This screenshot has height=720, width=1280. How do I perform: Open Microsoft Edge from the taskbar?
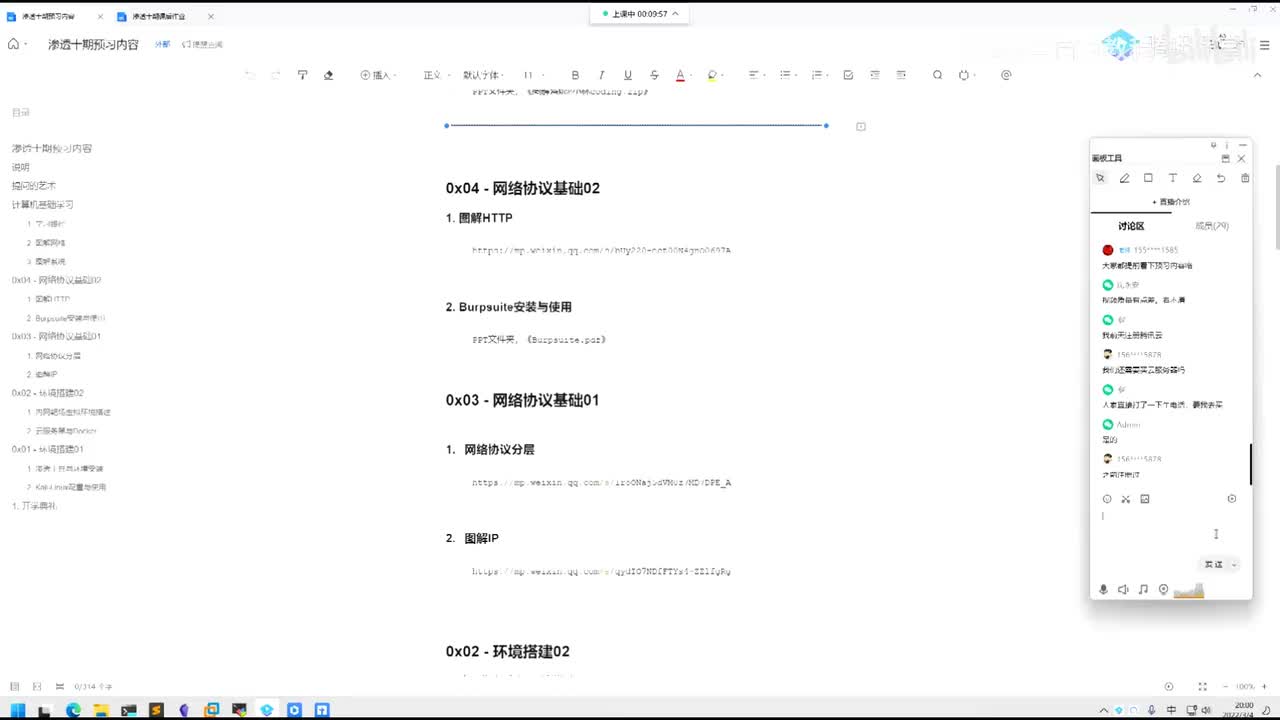[73, 710]
